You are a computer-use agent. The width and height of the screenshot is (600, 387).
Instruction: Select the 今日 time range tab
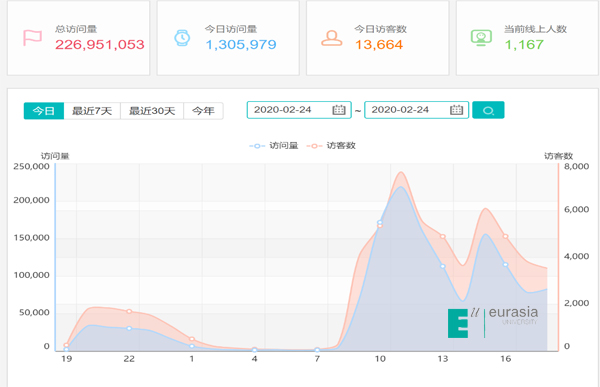point(44,111)
